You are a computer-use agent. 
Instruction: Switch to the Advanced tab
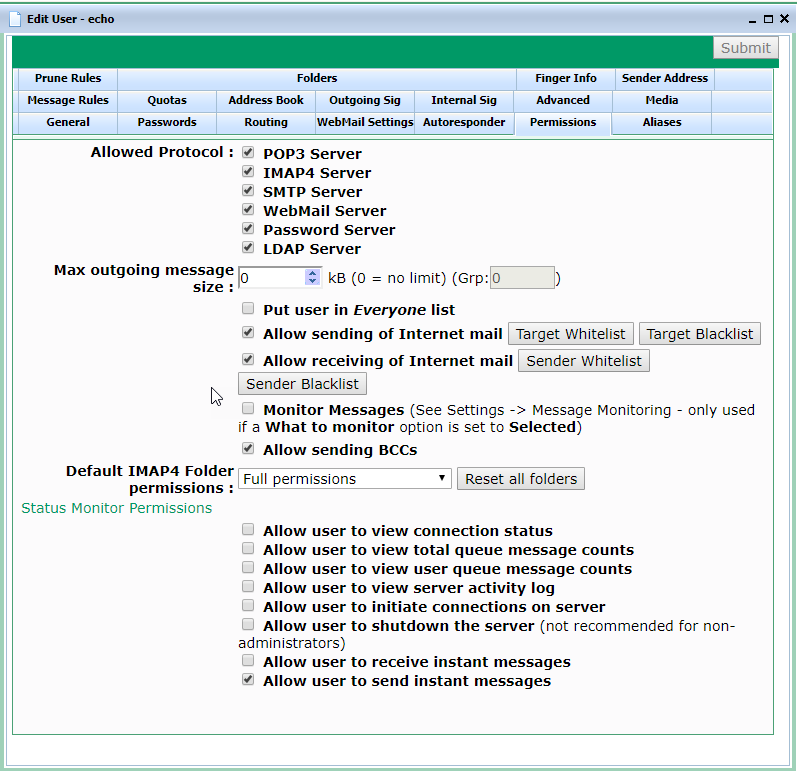[563, 100]
